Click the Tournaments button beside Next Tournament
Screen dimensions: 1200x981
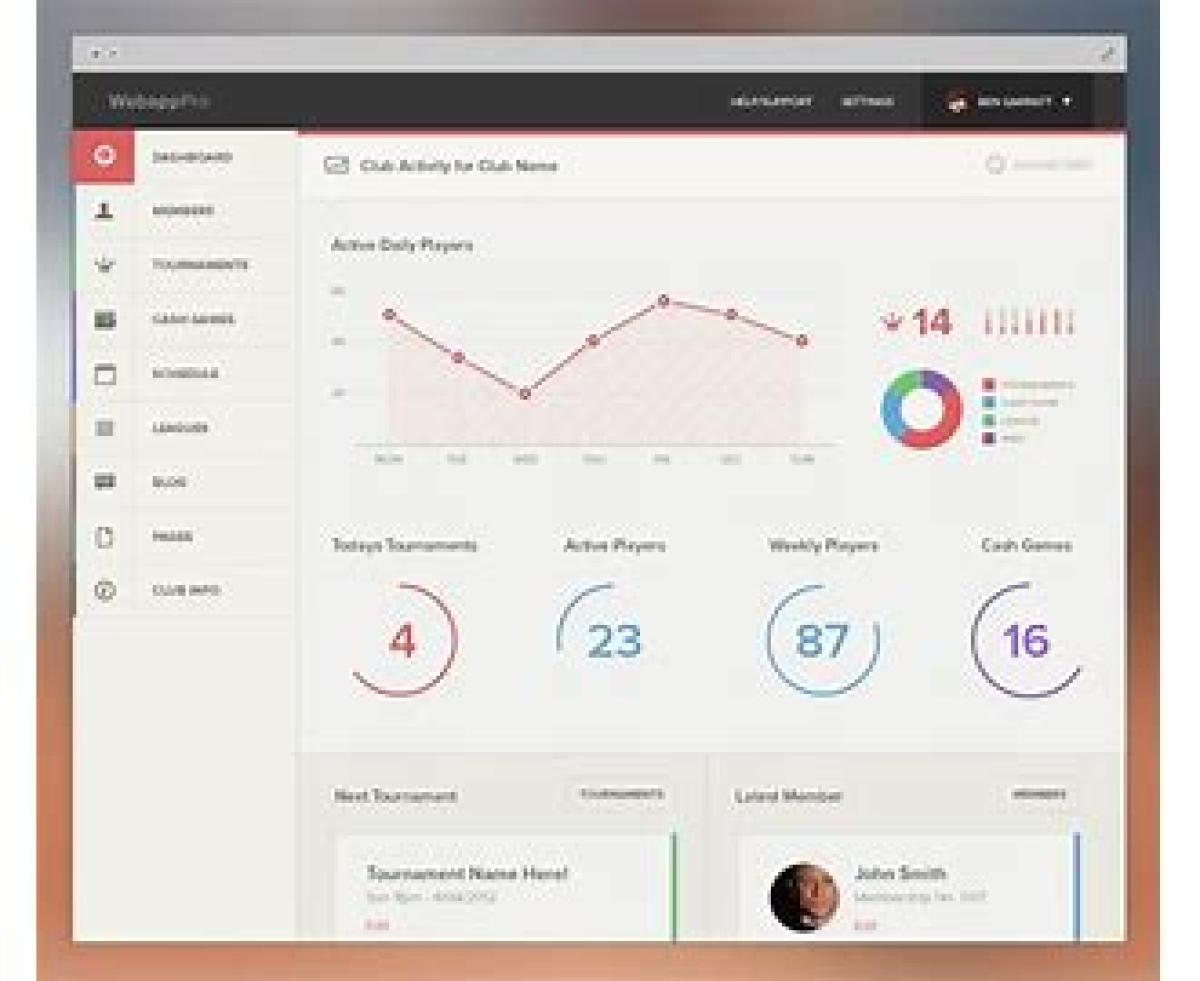coord(620,795)
